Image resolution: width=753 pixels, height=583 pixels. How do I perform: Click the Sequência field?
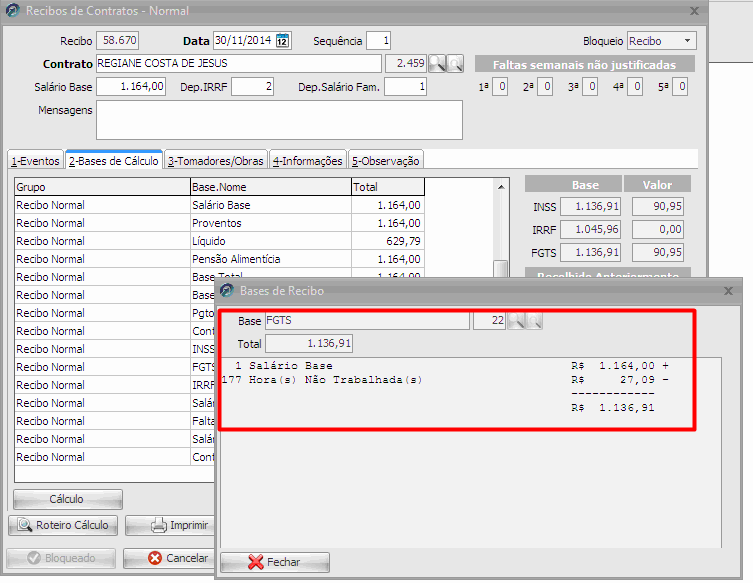(x=378, y=40)
